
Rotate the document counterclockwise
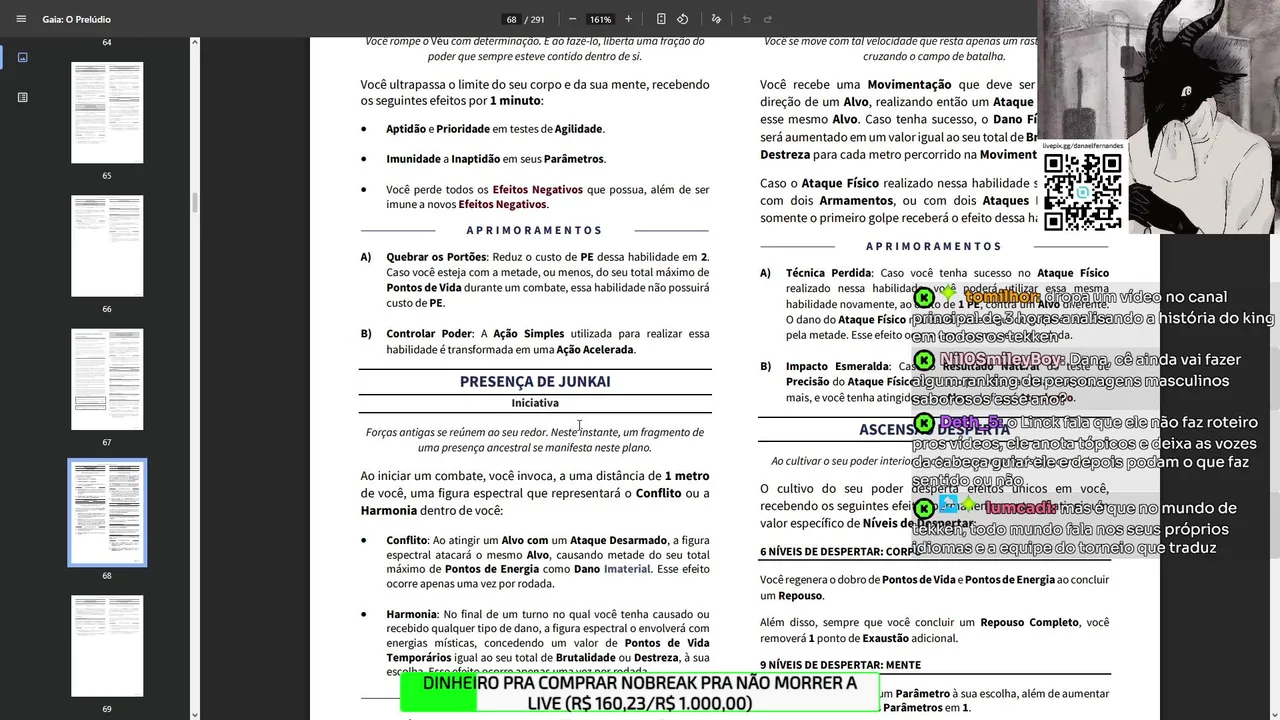pyautogui.click(x=682, y=19)
